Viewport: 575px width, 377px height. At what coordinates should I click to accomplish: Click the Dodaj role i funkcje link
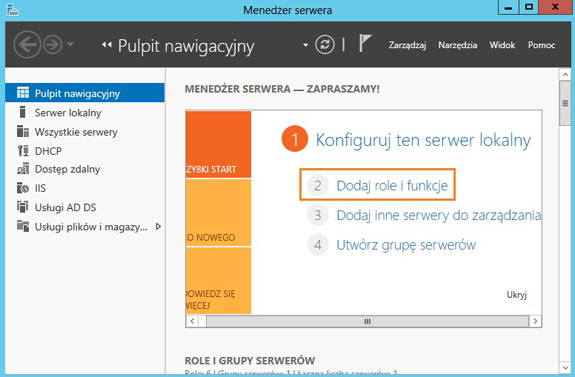click(x=392, y=186)
